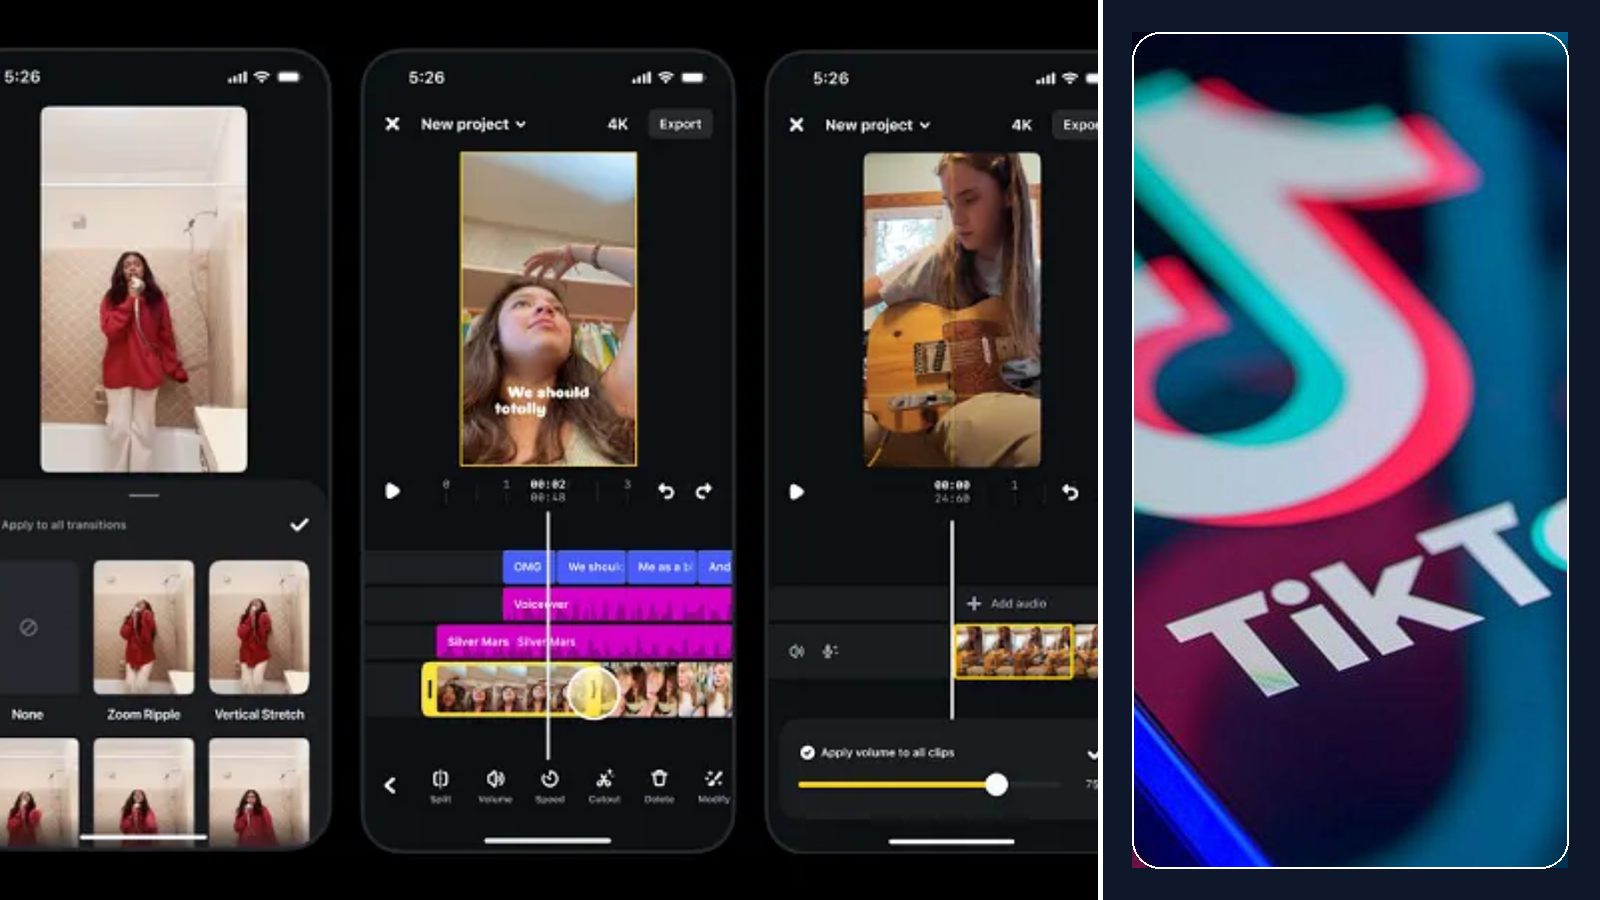
Task: Confirm transitions with the checkmark icon
Action: [299, 524]
